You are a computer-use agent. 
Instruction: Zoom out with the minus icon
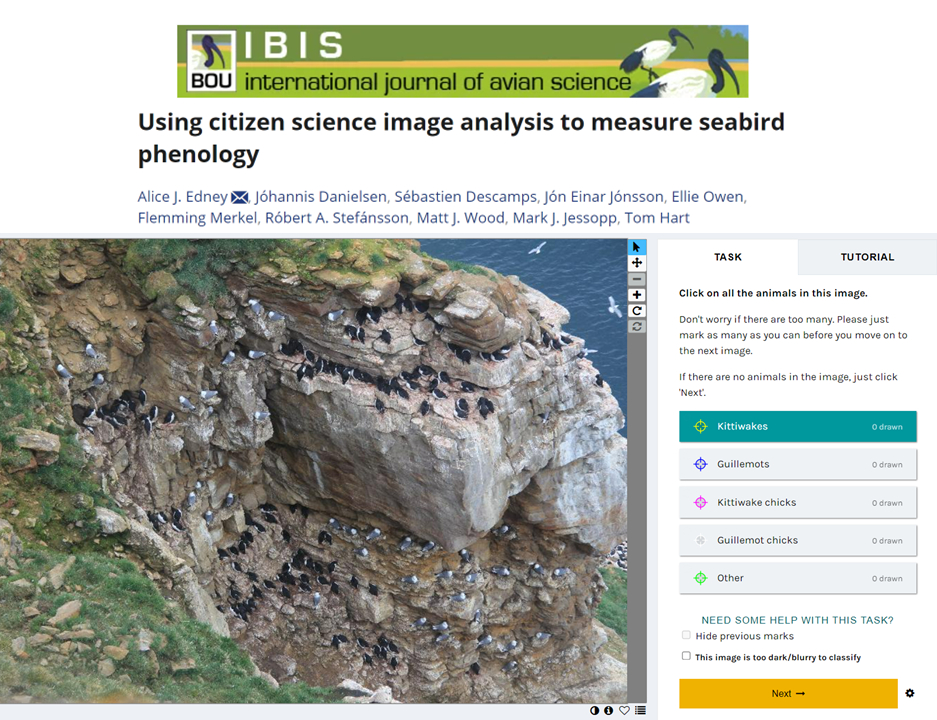637,279
